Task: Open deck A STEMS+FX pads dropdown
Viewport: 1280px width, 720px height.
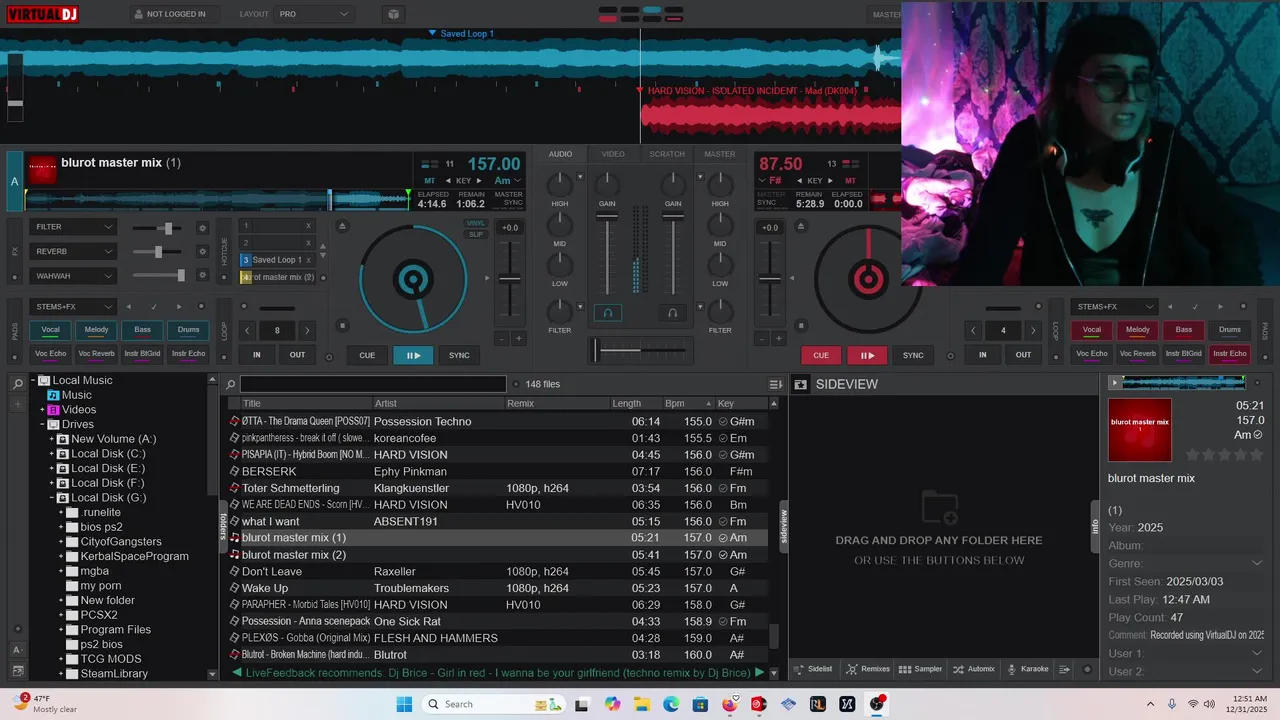Action: coord(73,307)
